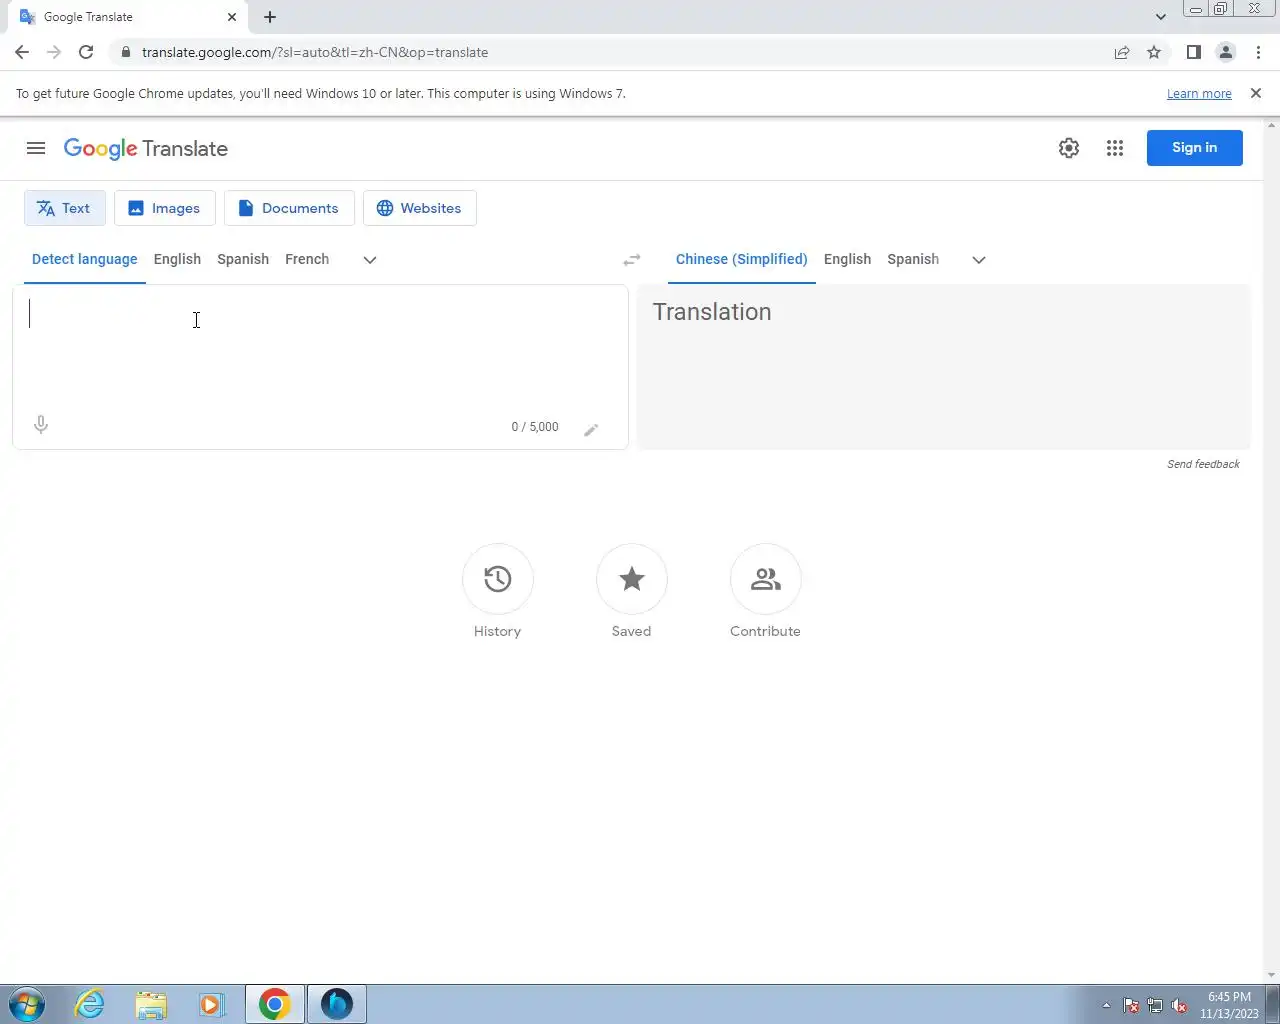
Task: Go back in browser history
Action: pyautogui.click(x=22, y=52)
